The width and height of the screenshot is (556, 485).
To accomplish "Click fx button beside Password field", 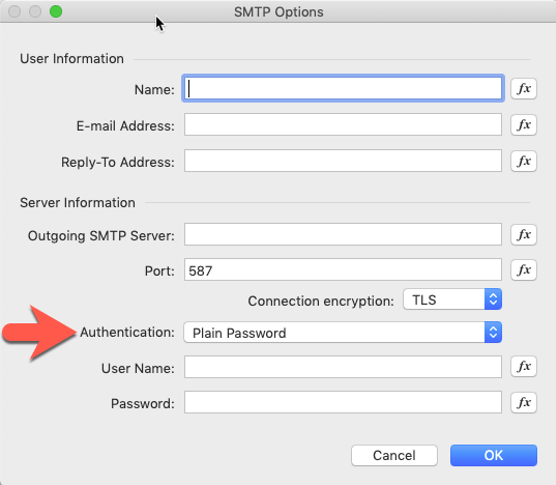I will coord(523,402).
